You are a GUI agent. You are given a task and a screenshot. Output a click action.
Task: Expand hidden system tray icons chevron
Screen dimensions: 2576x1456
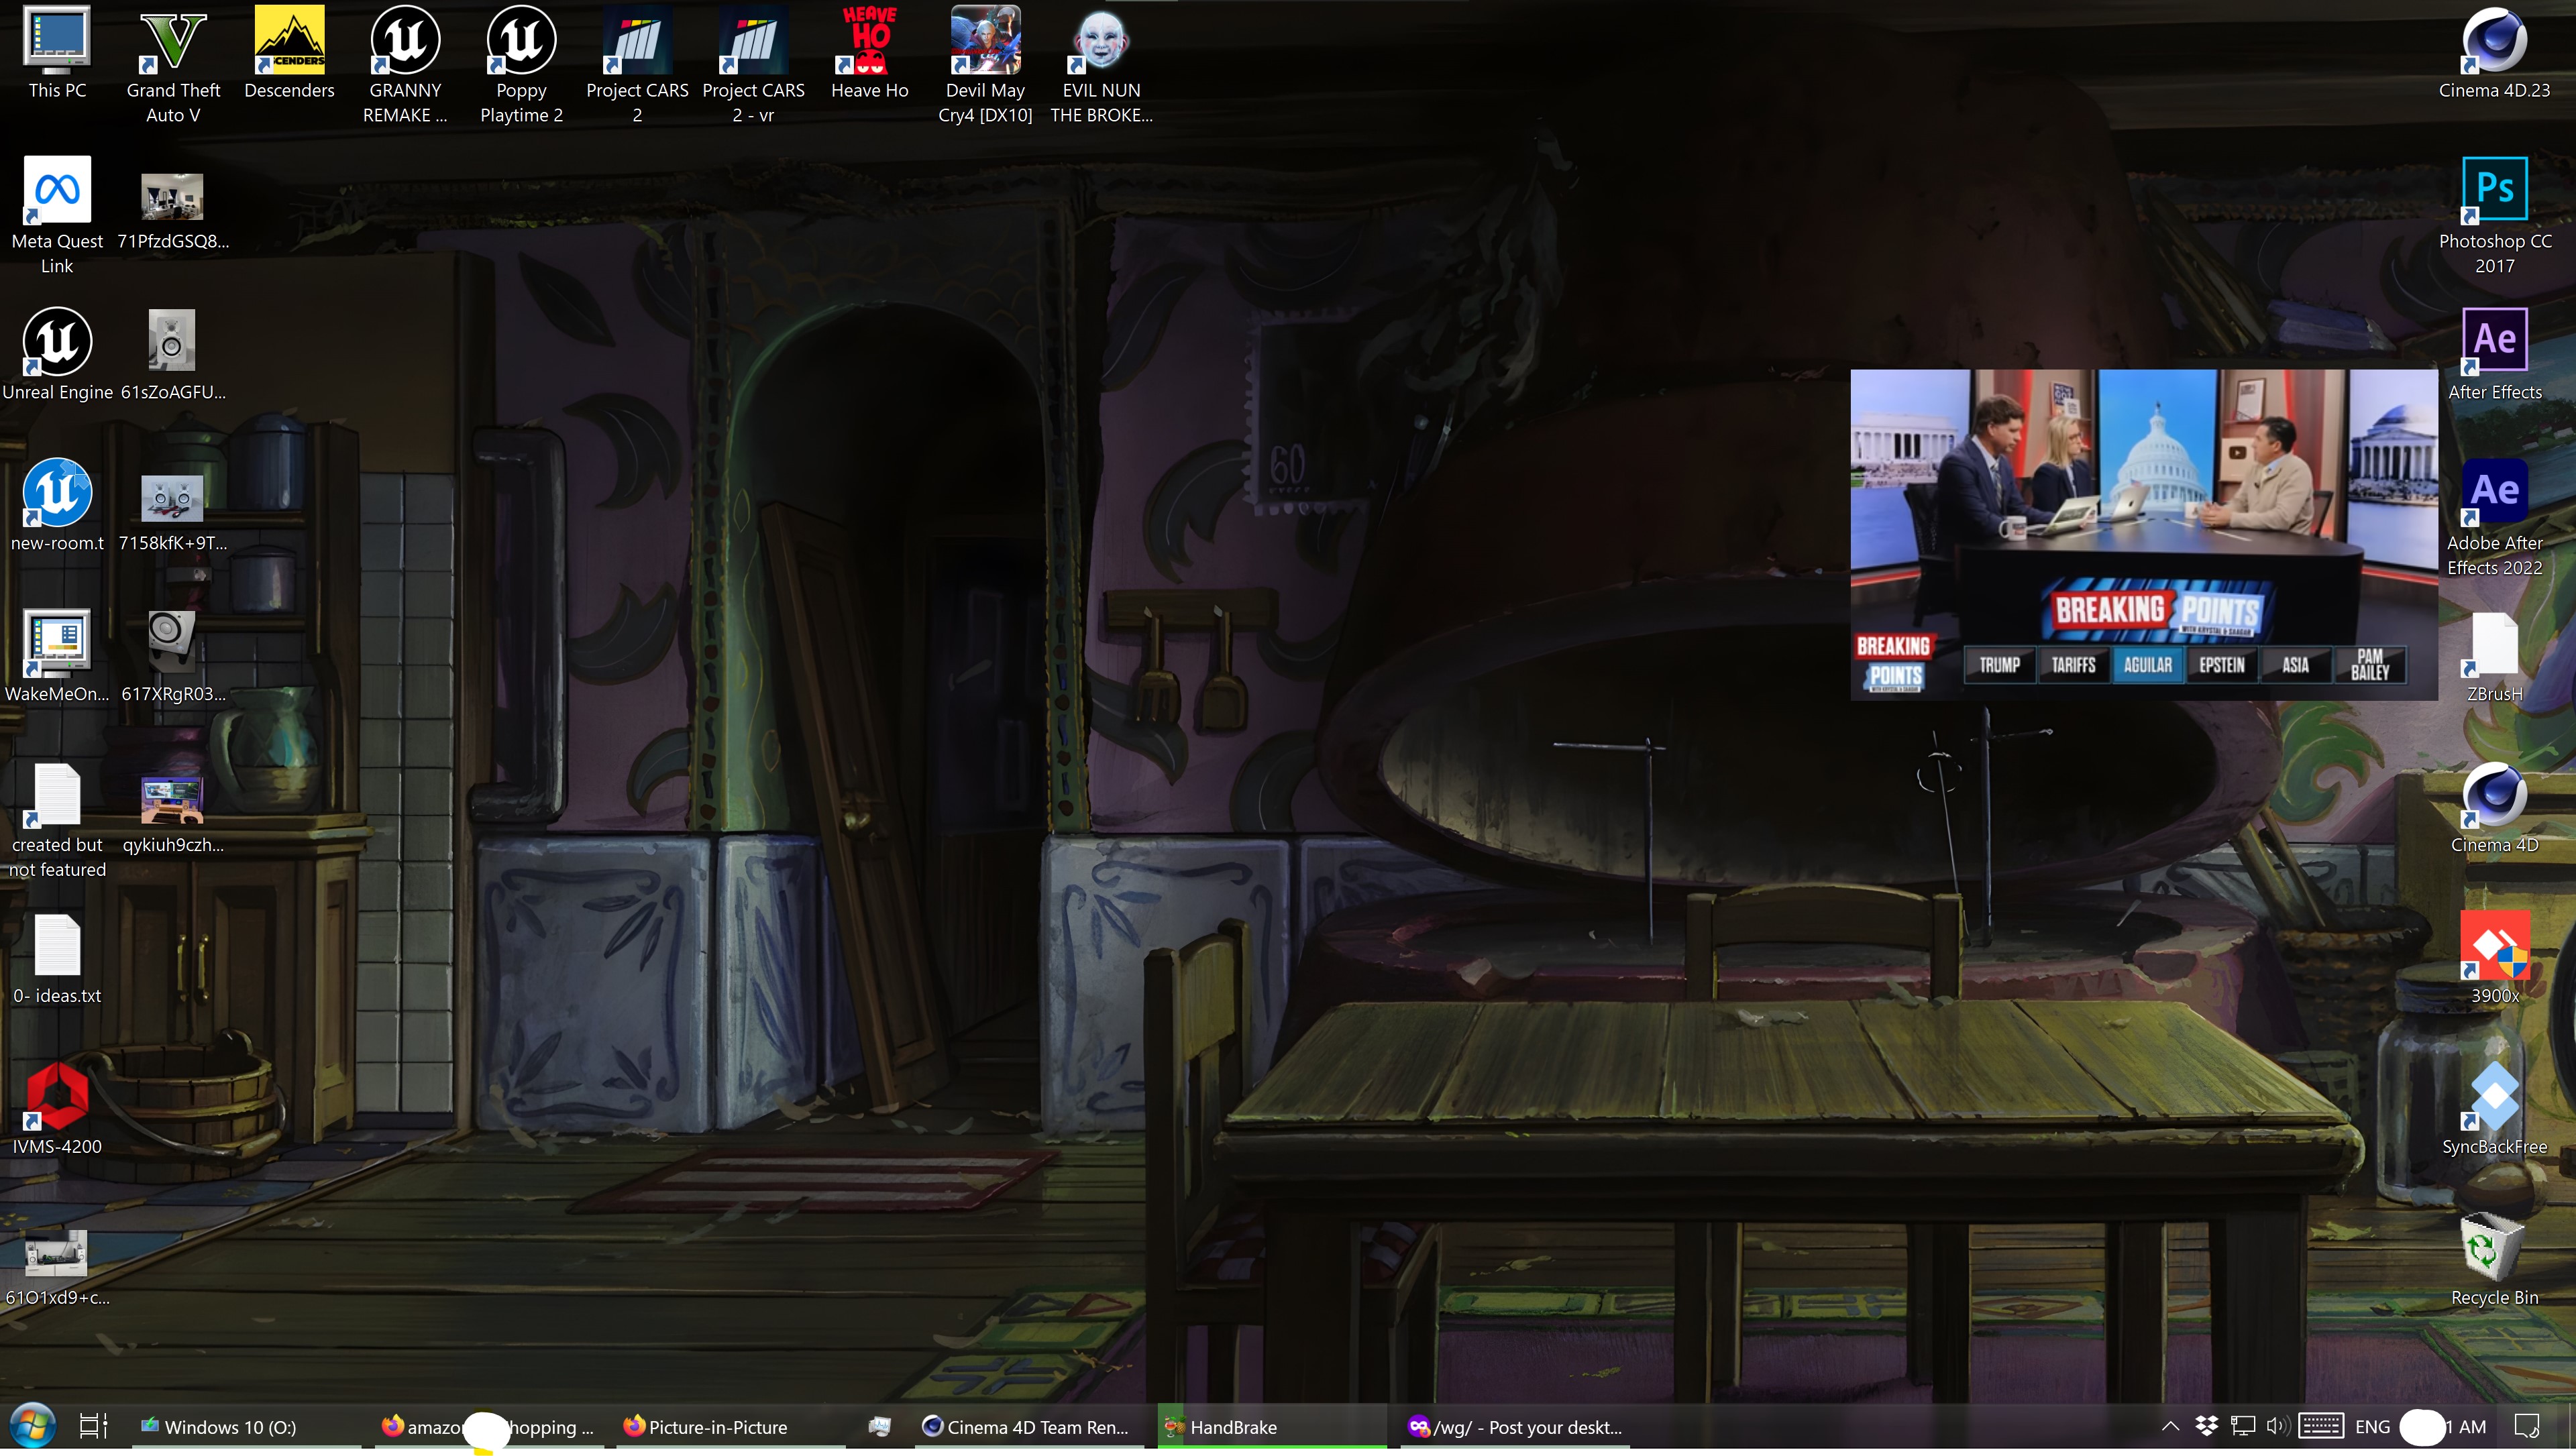pos(2170,1426)
